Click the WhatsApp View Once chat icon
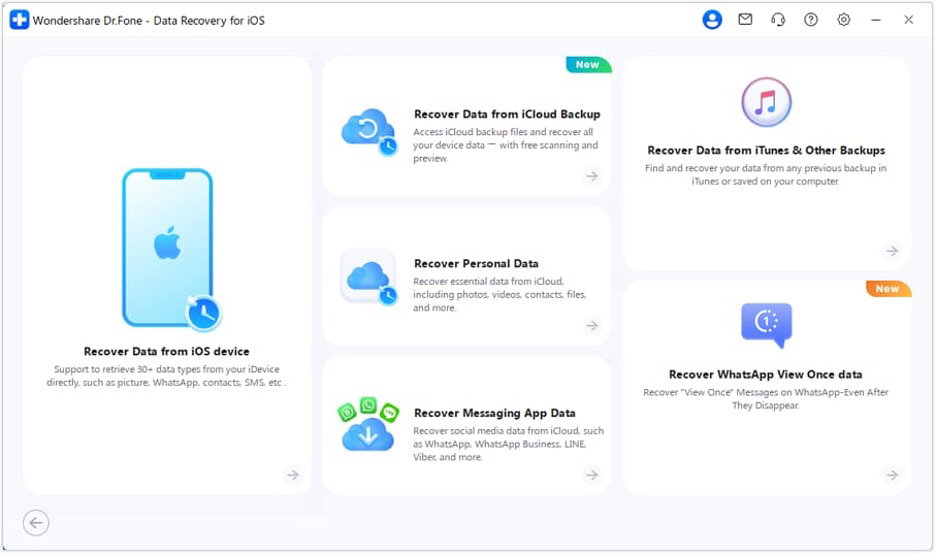This screenshot has height=554, width=936. pyautogui.click(x=766, y=325)
